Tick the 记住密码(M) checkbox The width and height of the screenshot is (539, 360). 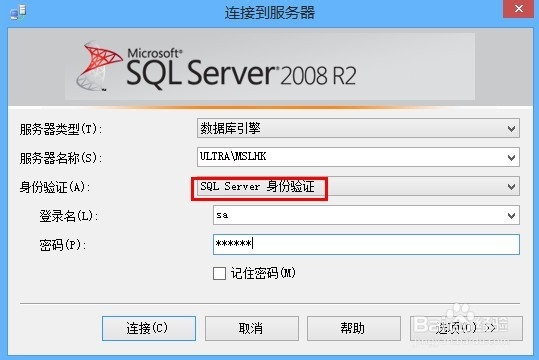coord(219,274)
